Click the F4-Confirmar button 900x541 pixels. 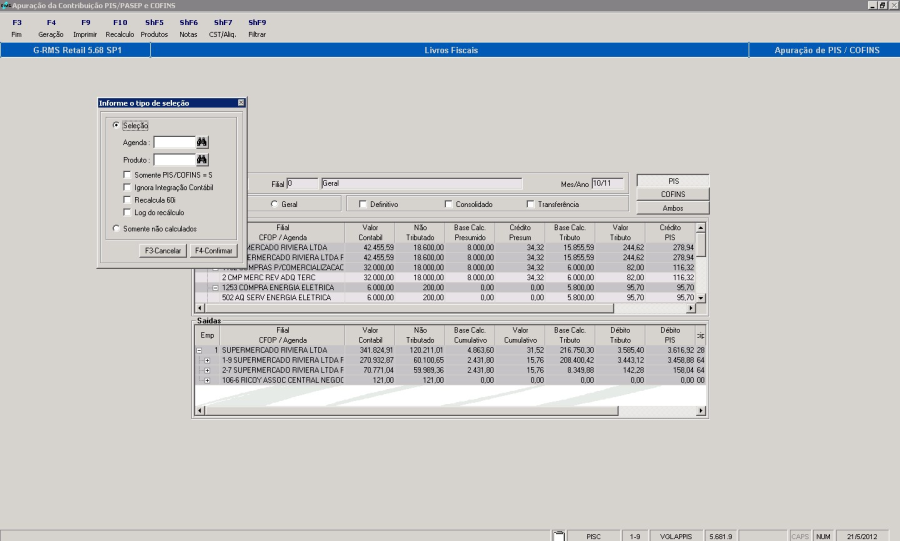213,250
